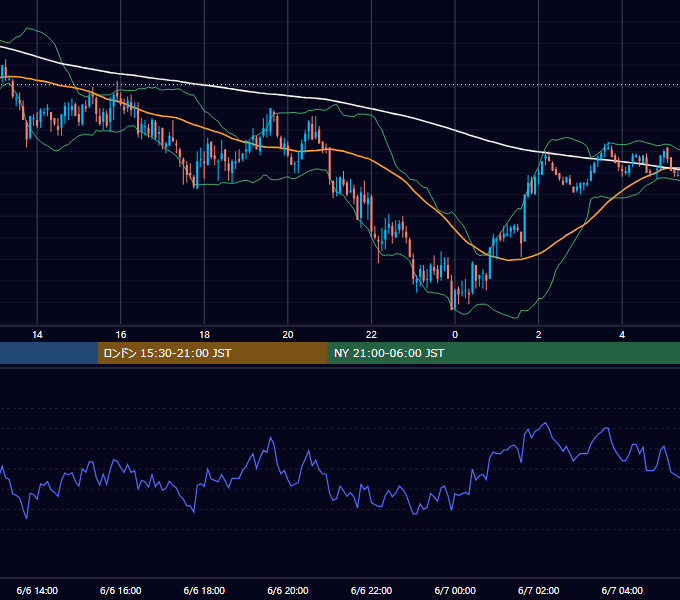Click the time axis label 14
This screenshot has width=680, height=600.
coord(37,335)
